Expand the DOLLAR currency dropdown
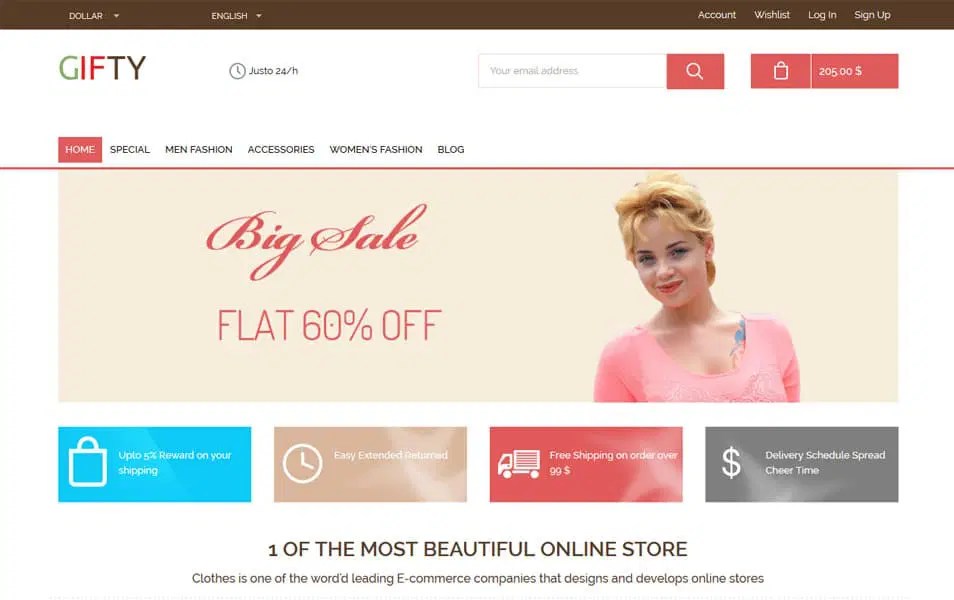The image size is (954, 600). pos(94,16)
